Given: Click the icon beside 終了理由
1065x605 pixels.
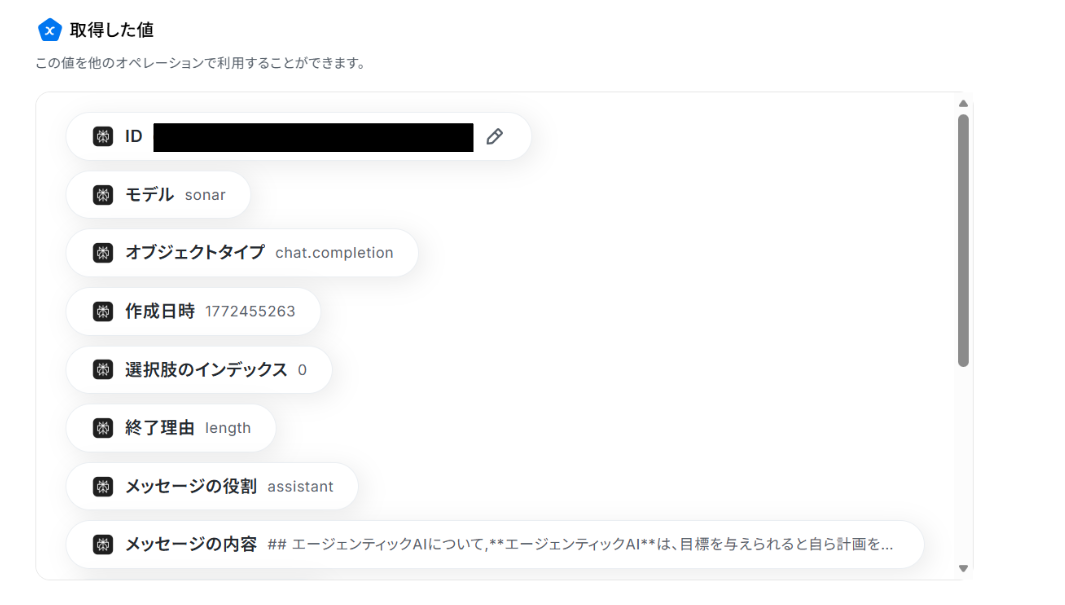Looking at the screenshot, I should [x=103, y=428].
